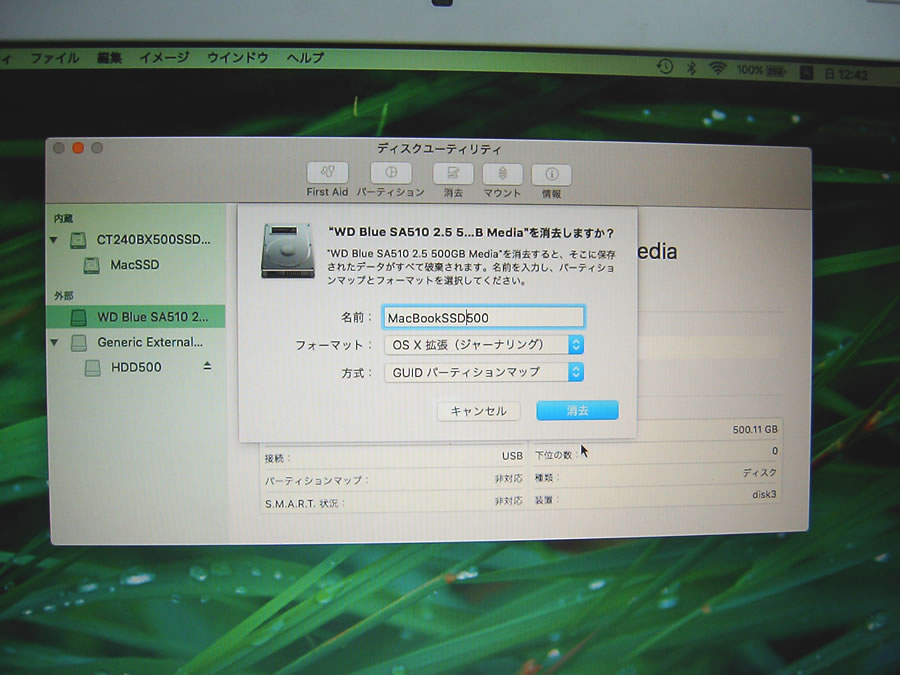Click the 内蔵 sidebar heading

(63, 218)
